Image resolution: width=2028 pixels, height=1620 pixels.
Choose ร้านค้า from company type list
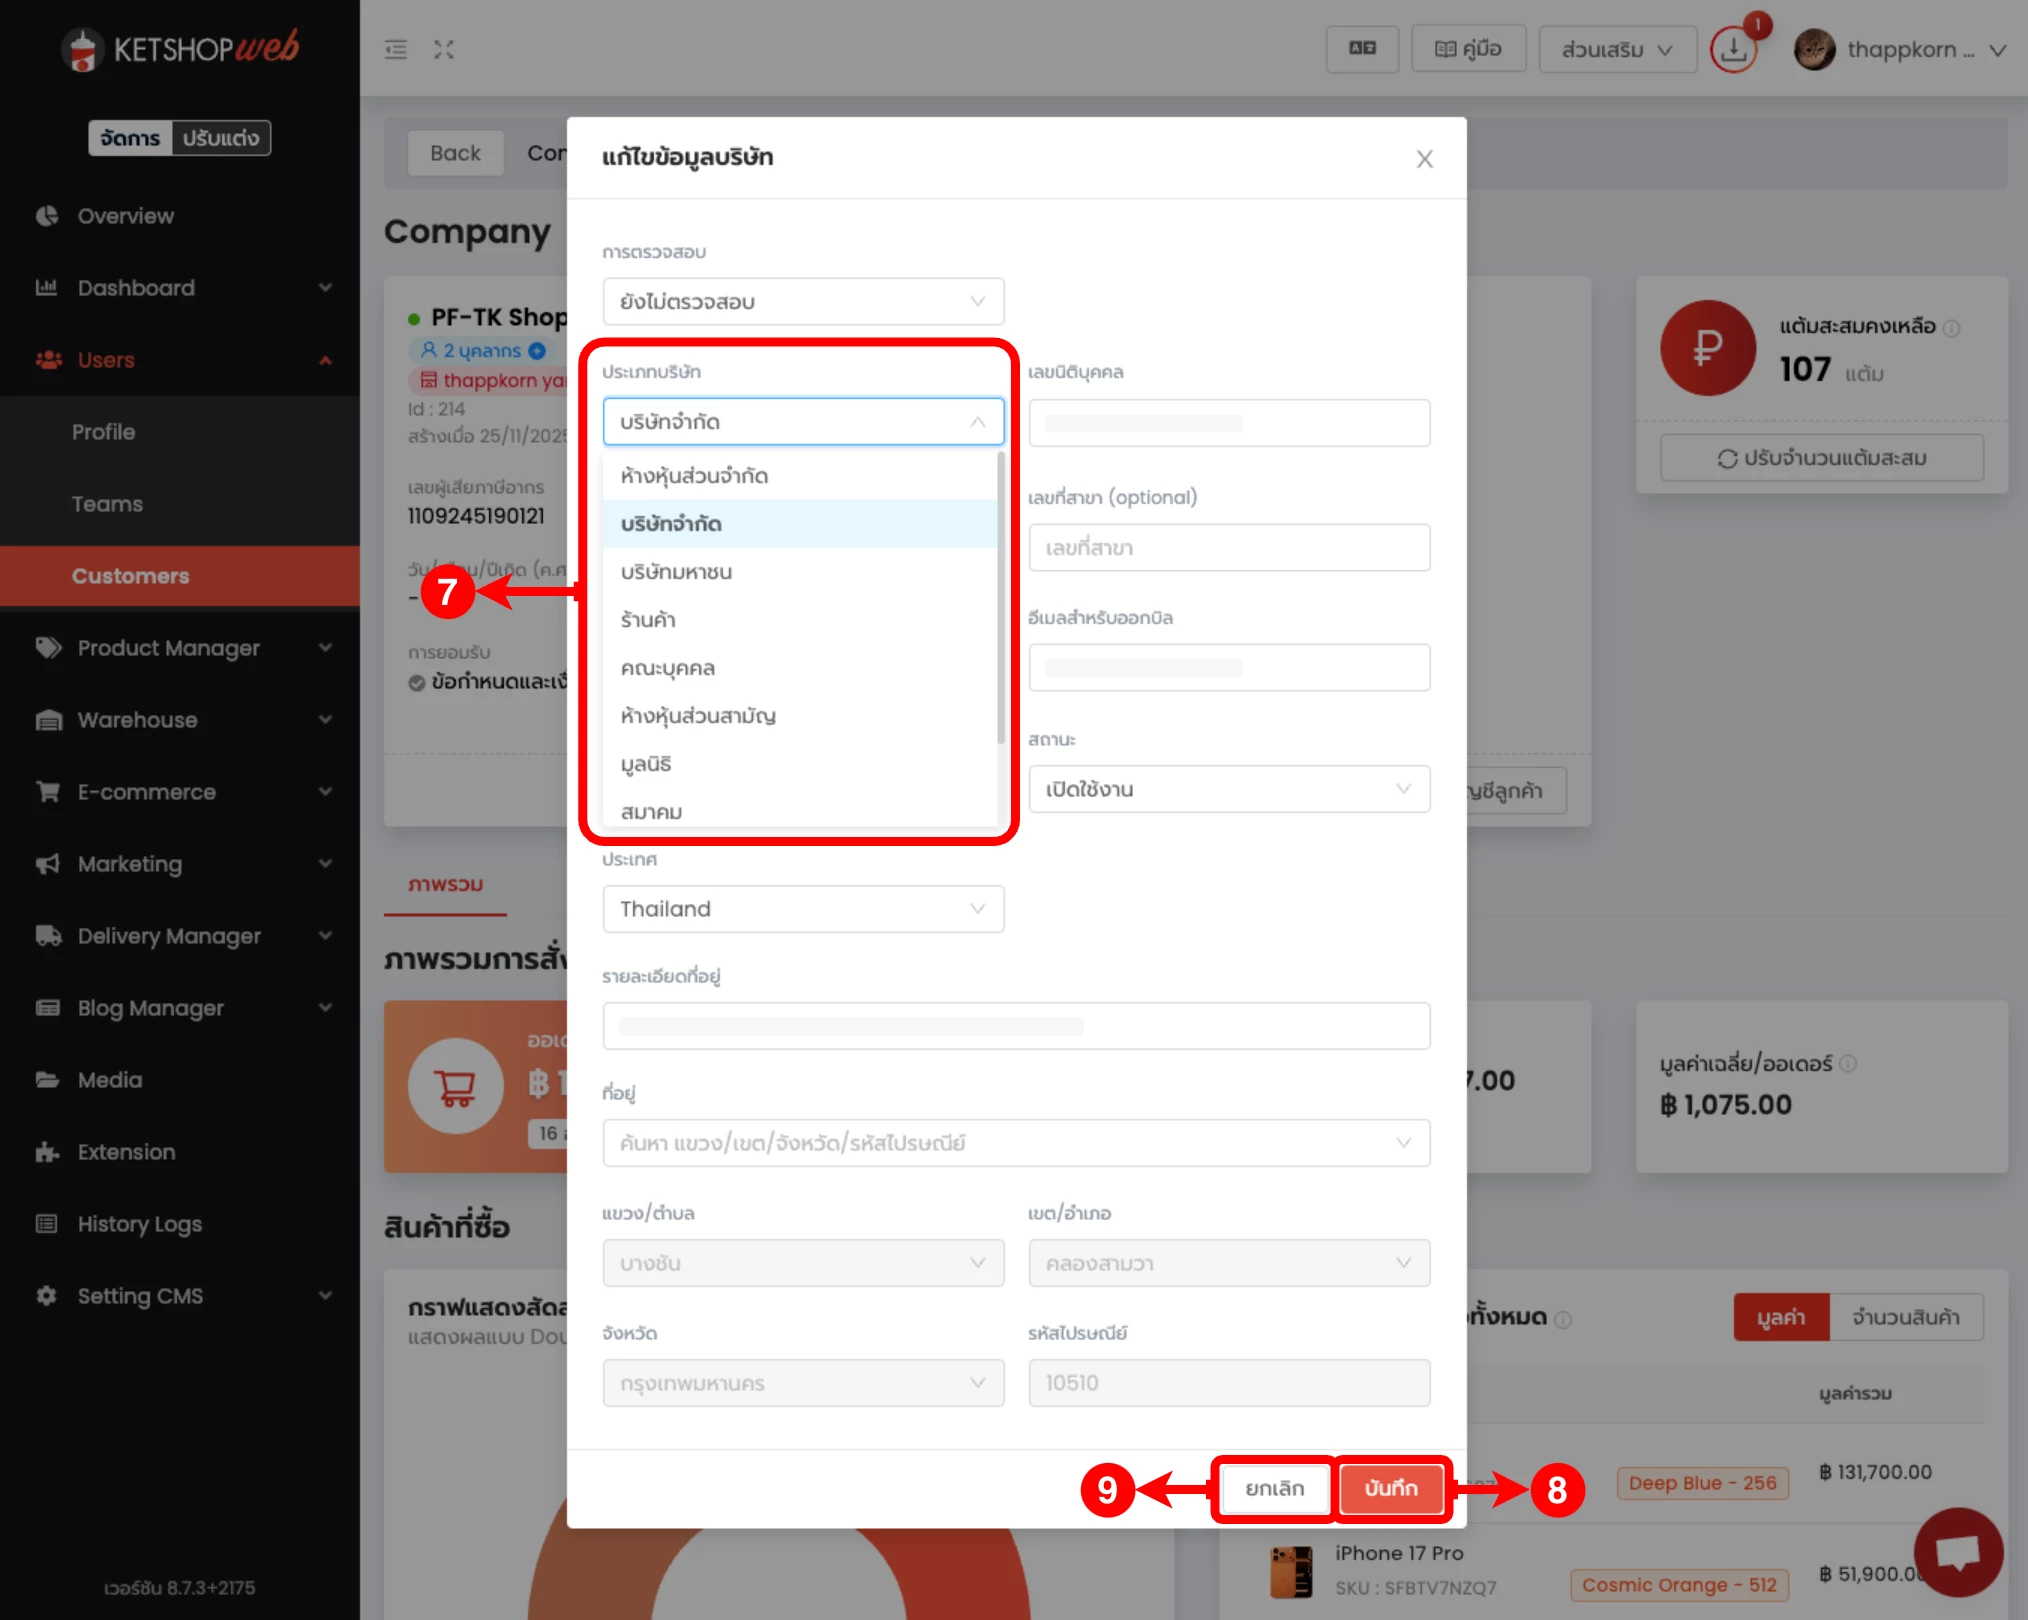point(648,620)
